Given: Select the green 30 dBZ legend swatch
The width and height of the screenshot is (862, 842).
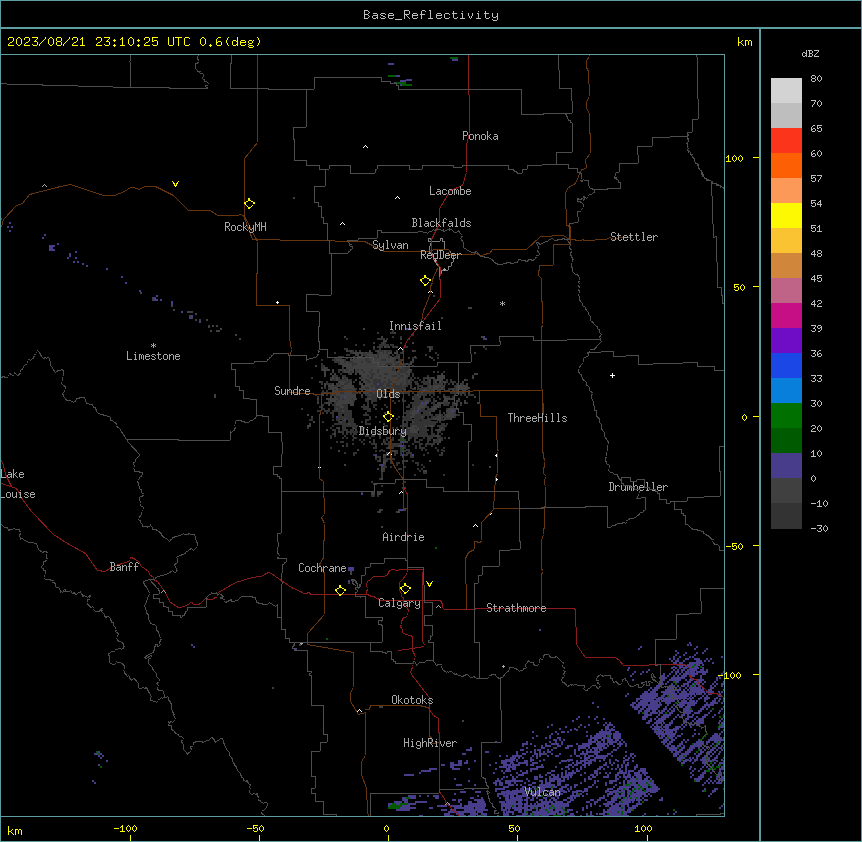Looking at the screenshot, I should (786, 416).
